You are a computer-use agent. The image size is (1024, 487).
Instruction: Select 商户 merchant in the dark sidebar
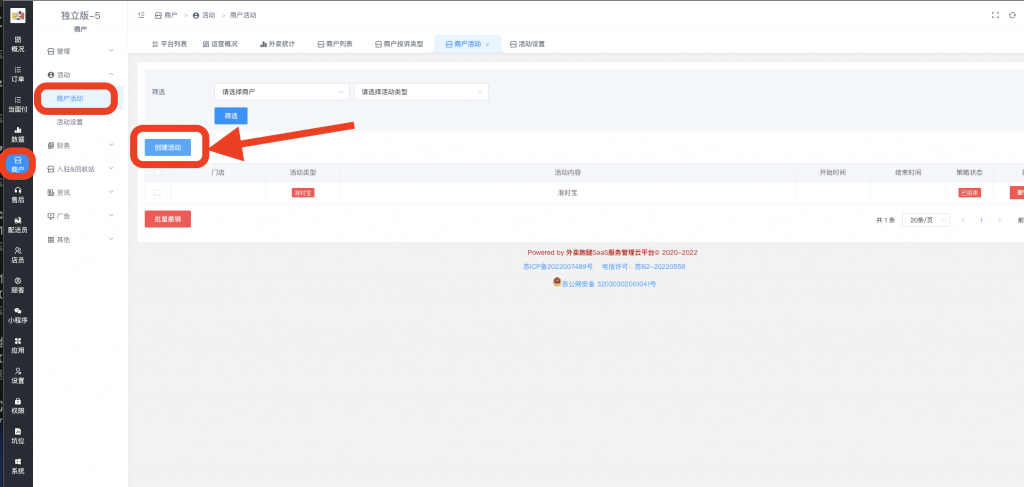tap(18, 165)
